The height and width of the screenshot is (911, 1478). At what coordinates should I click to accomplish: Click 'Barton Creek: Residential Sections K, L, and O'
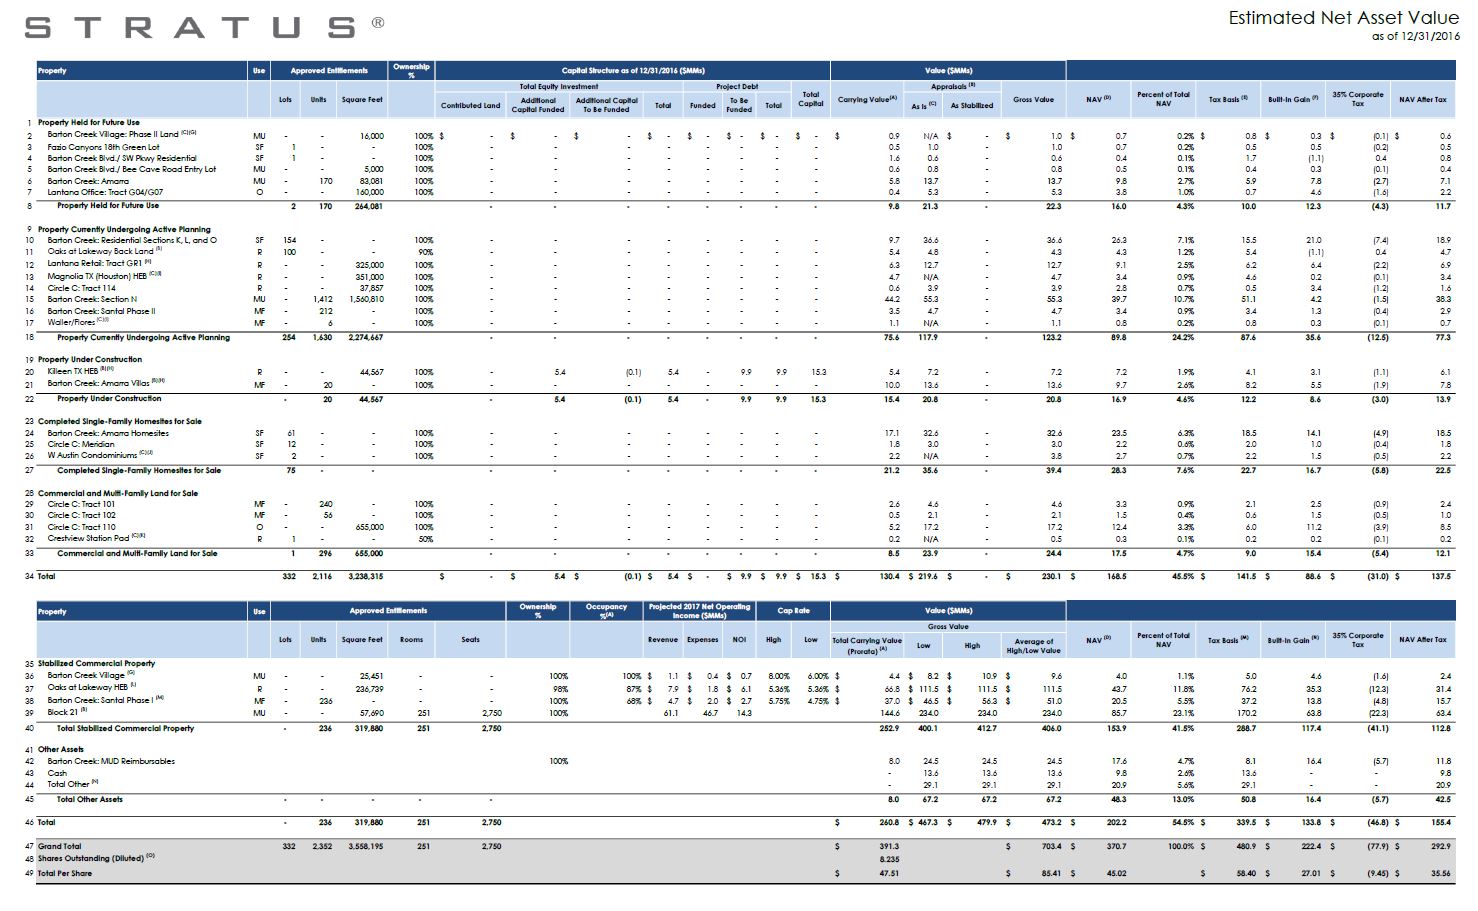[132, 240]
